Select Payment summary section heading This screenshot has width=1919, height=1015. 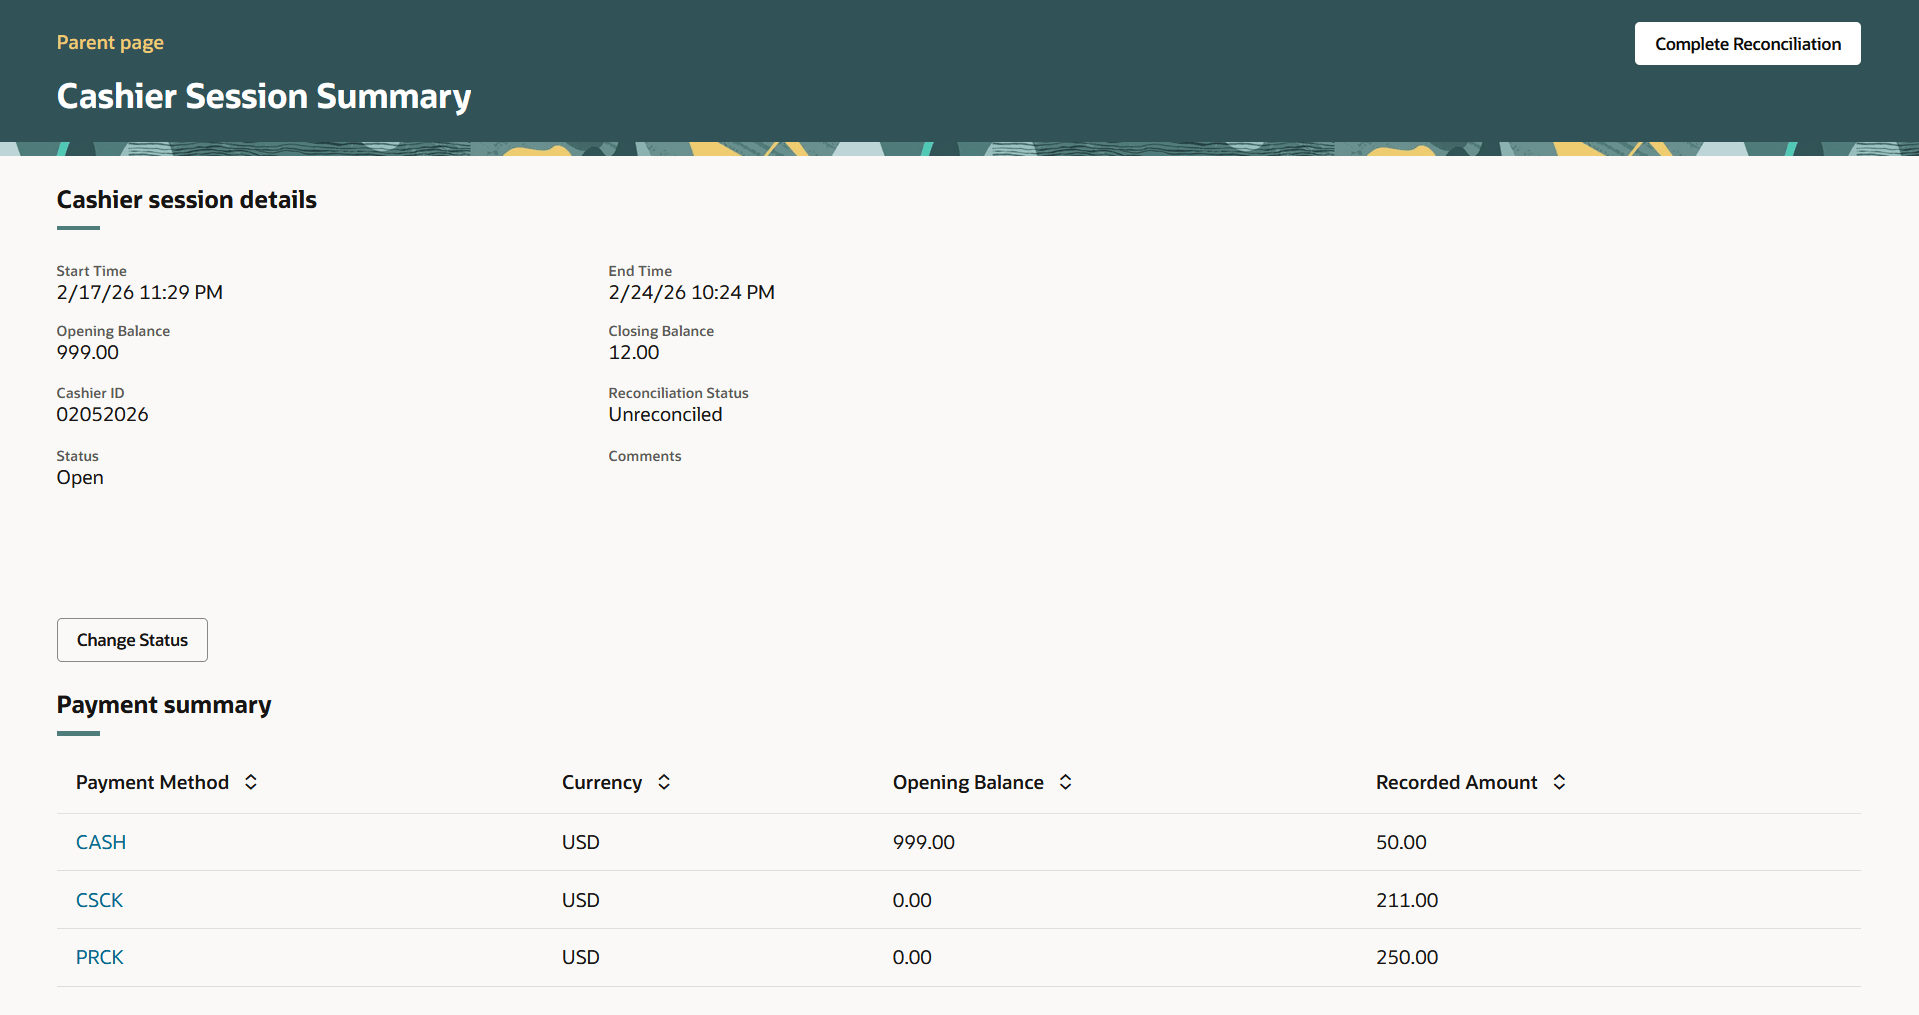[164, 705]
